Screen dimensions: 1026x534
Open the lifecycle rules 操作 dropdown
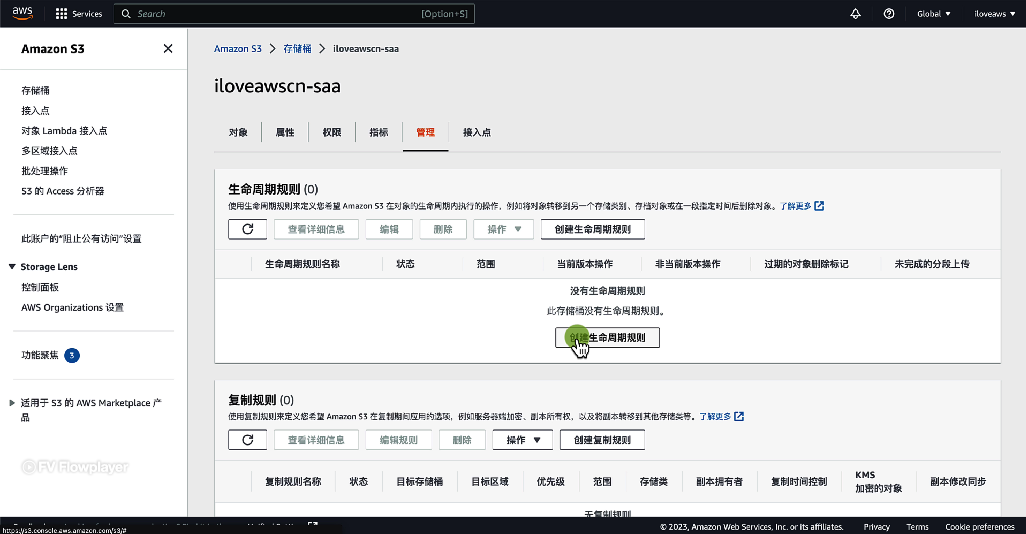[x=503, y=229]
